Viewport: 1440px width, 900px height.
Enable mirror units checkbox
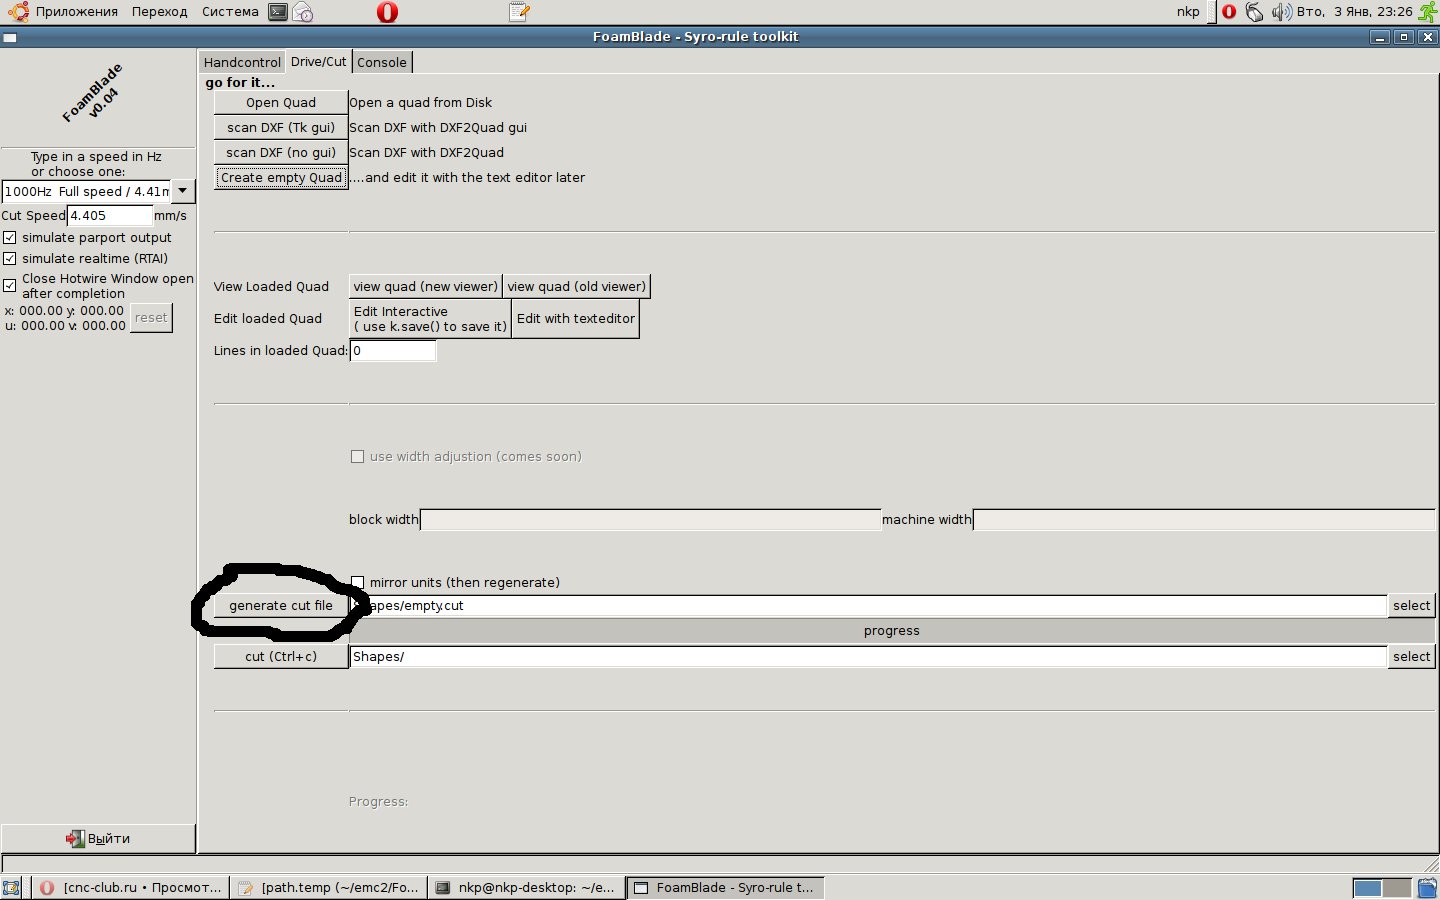click(x=357, y=582)
